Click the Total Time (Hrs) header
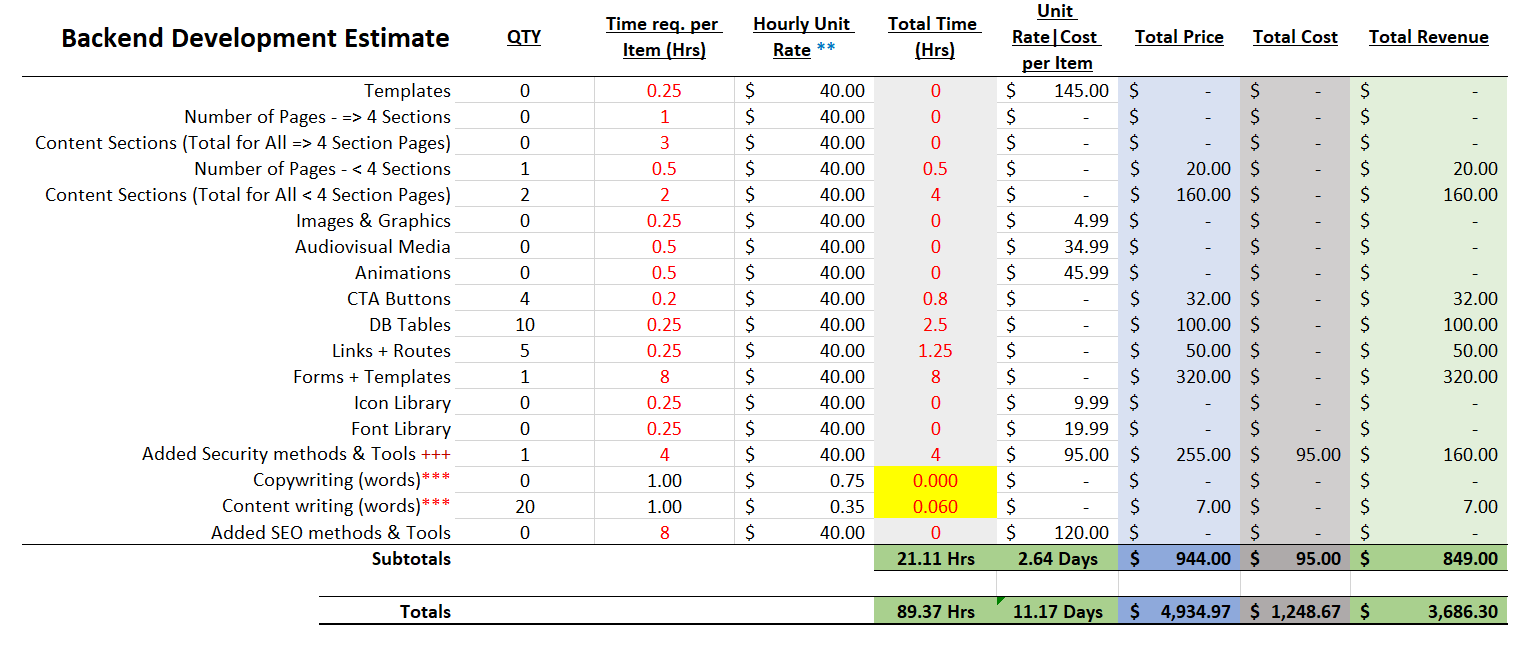The image size is (1539, 651). click(x=933, y=35)
